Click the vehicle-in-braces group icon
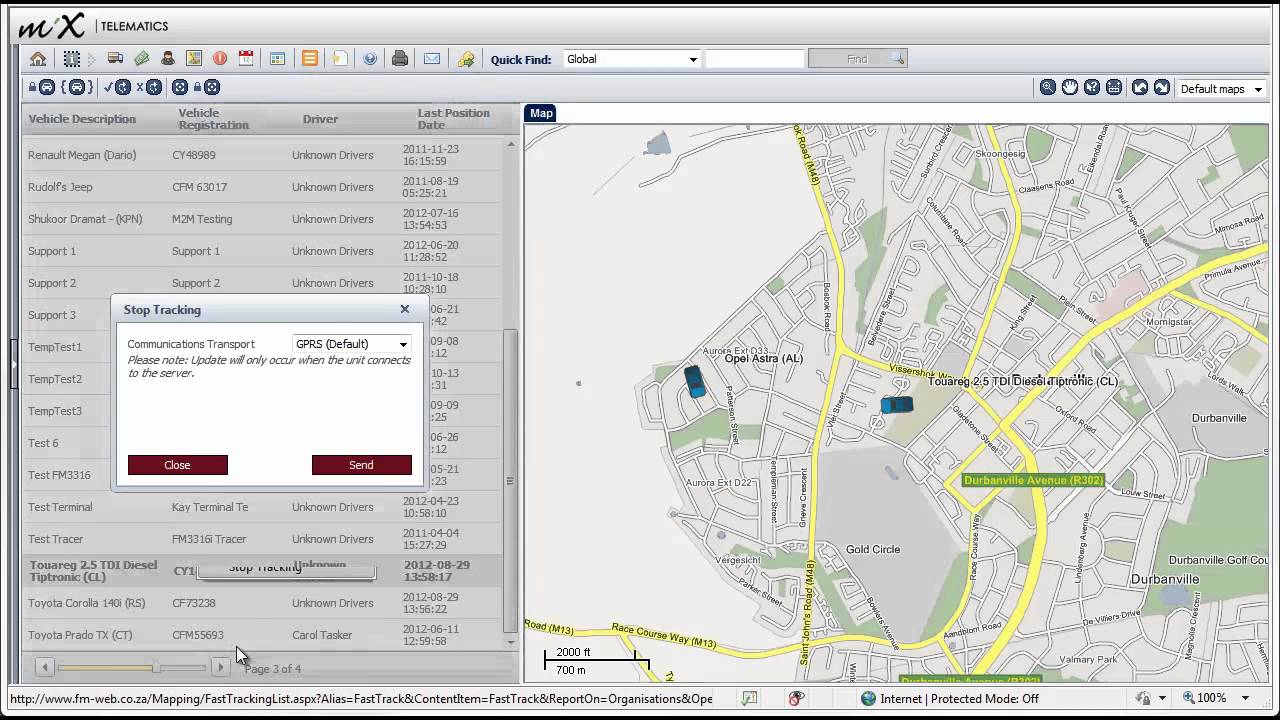The height and width of the screenshot is (720, 1280). click(x=77, y=87)
